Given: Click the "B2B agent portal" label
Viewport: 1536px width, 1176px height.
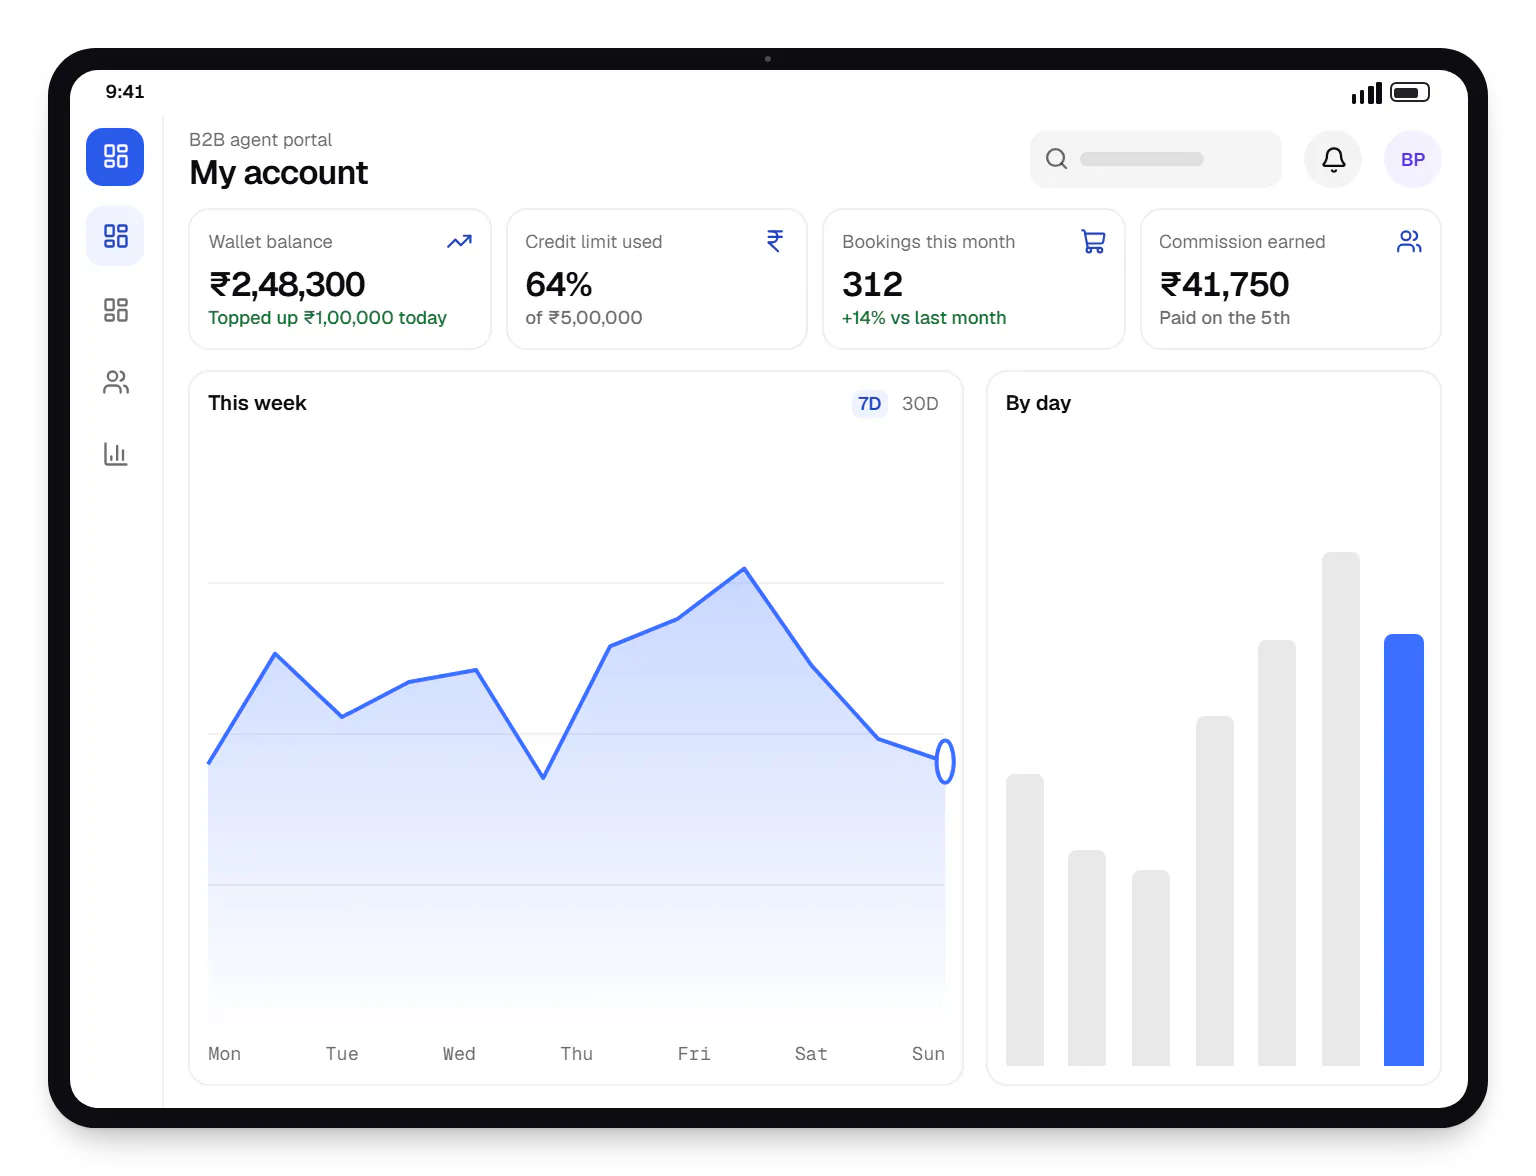Looking at the screenshot, I should 260,140.
